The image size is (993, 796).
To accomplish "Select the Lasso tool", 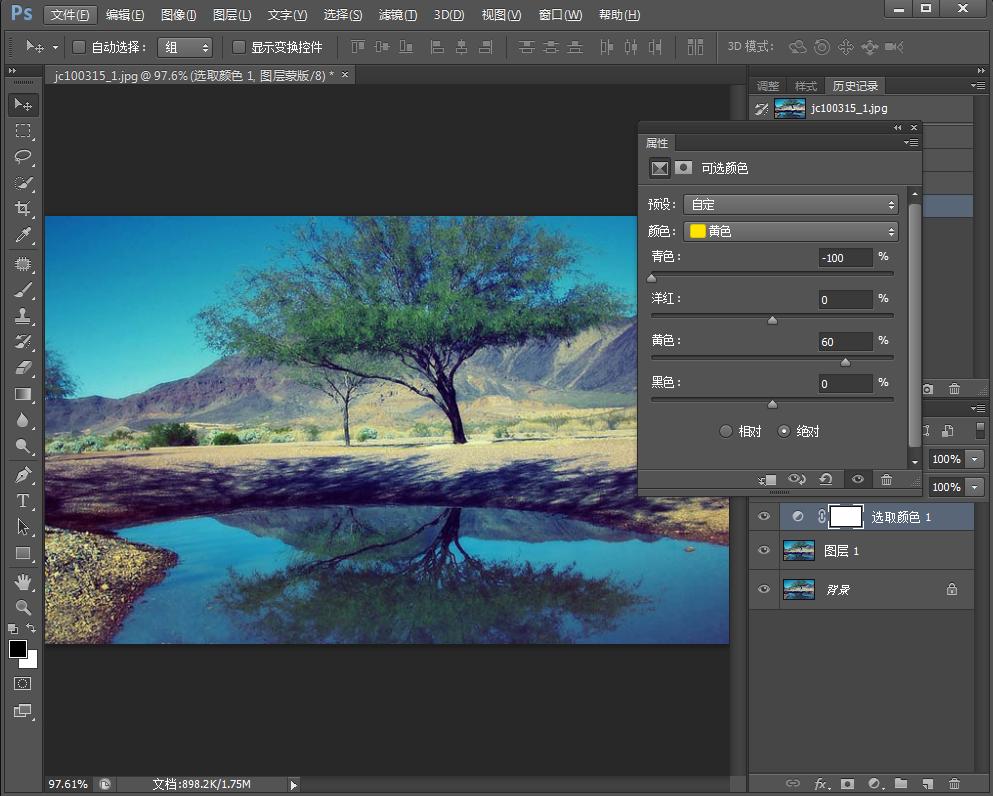I will pos(23,156).
